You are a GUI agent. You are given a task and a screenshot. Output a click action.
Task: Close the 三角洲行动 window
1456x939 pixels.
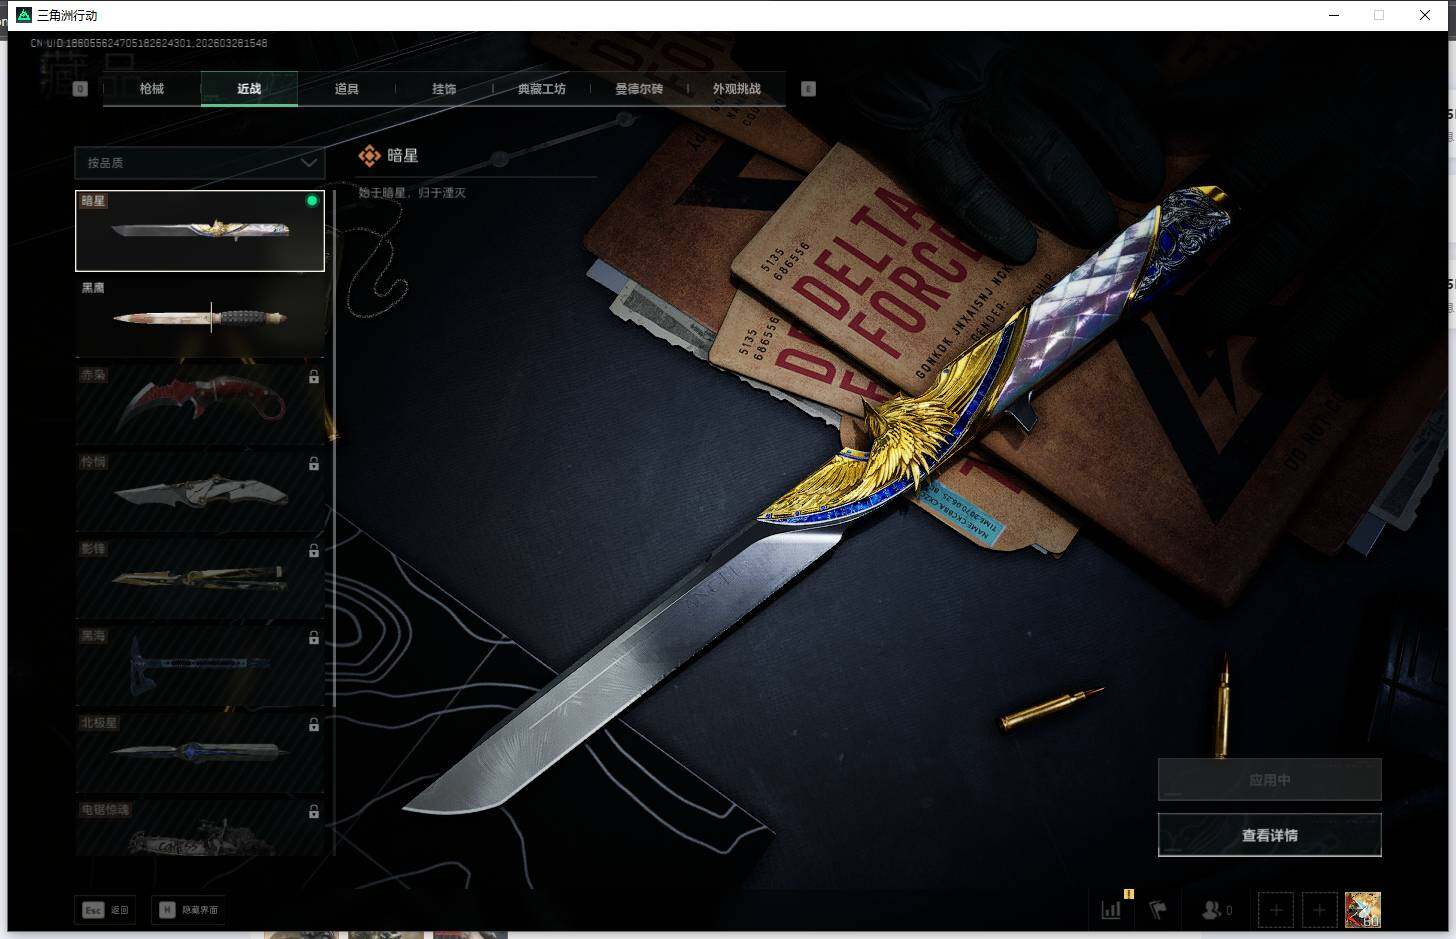point(1425,15)
